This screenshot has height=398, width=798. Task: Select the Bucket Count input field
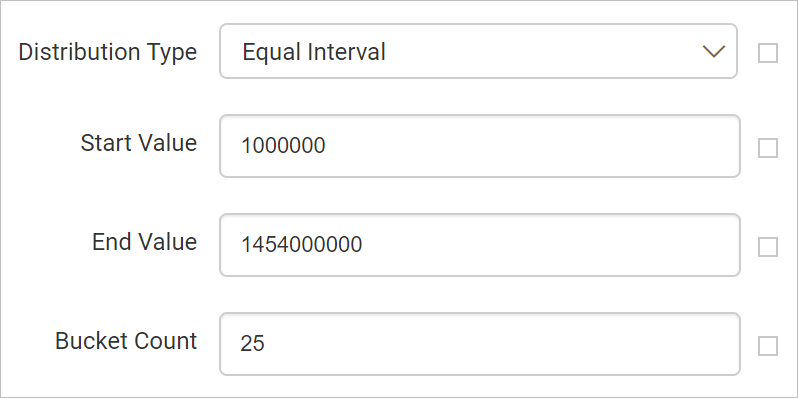479,344
